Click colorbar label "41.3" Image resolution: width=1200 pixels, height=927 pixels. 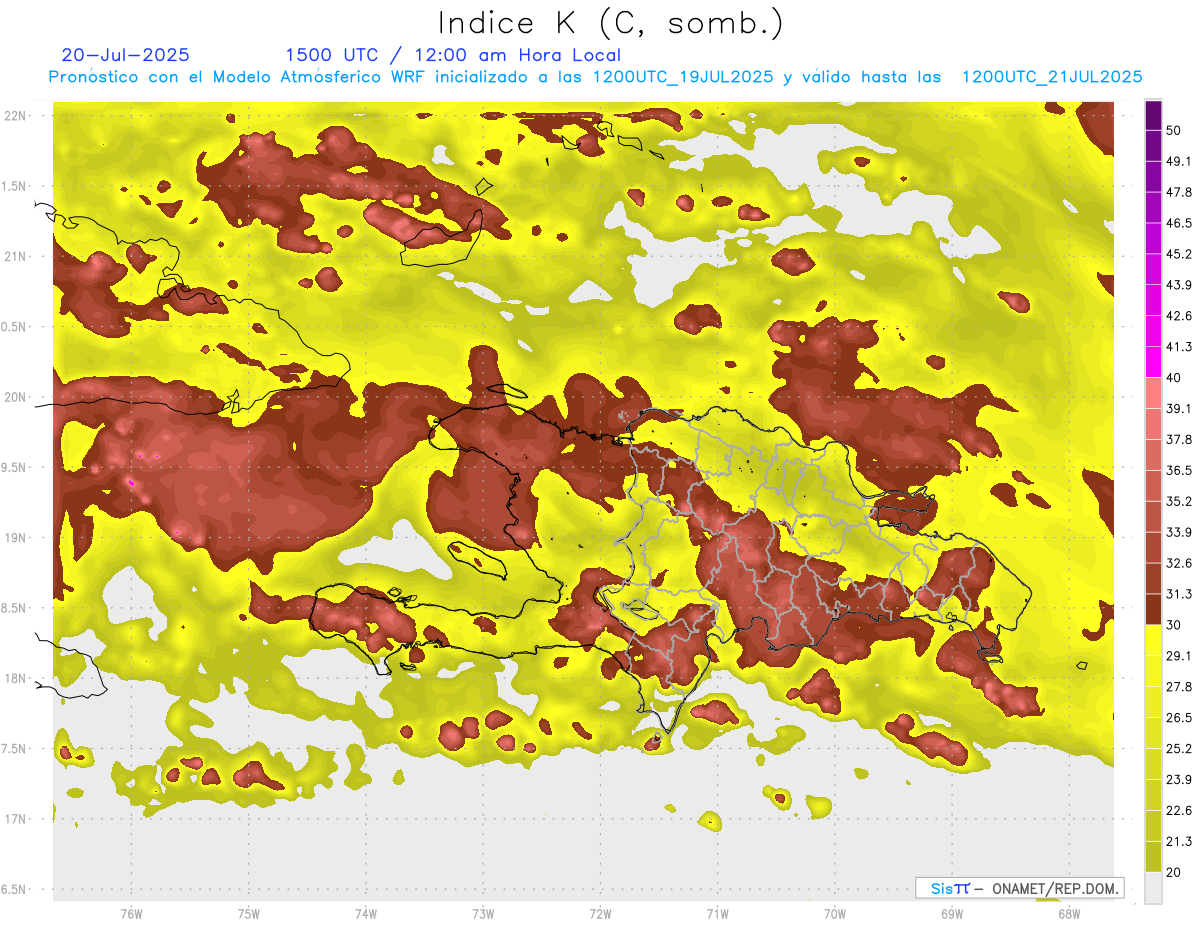pyautogui.click(x=1178, y=347)
